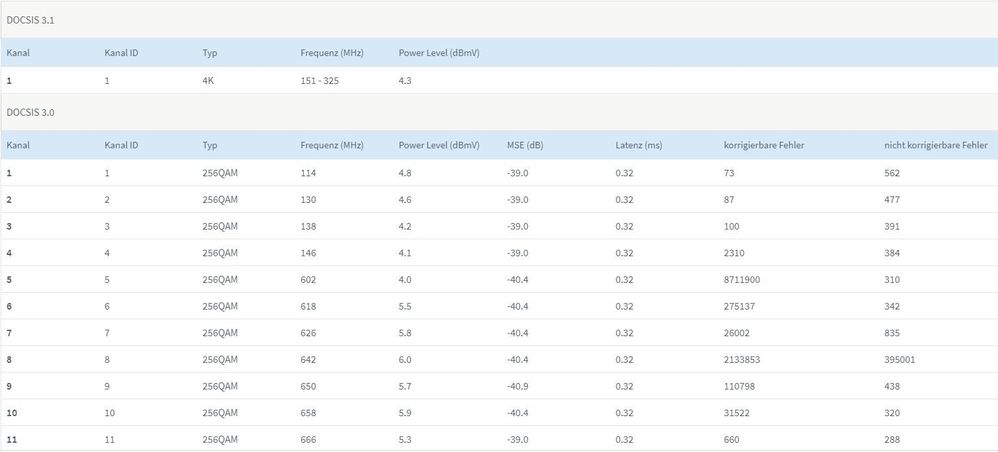Select the 4K type cell

pos(208,80)
